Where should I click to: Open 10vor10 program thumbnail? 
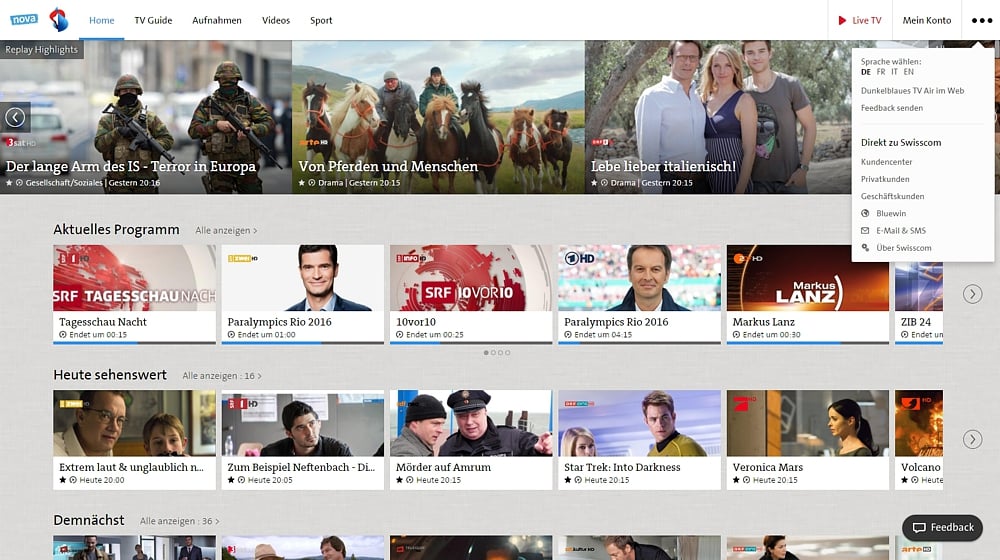[x=471, y=278]
